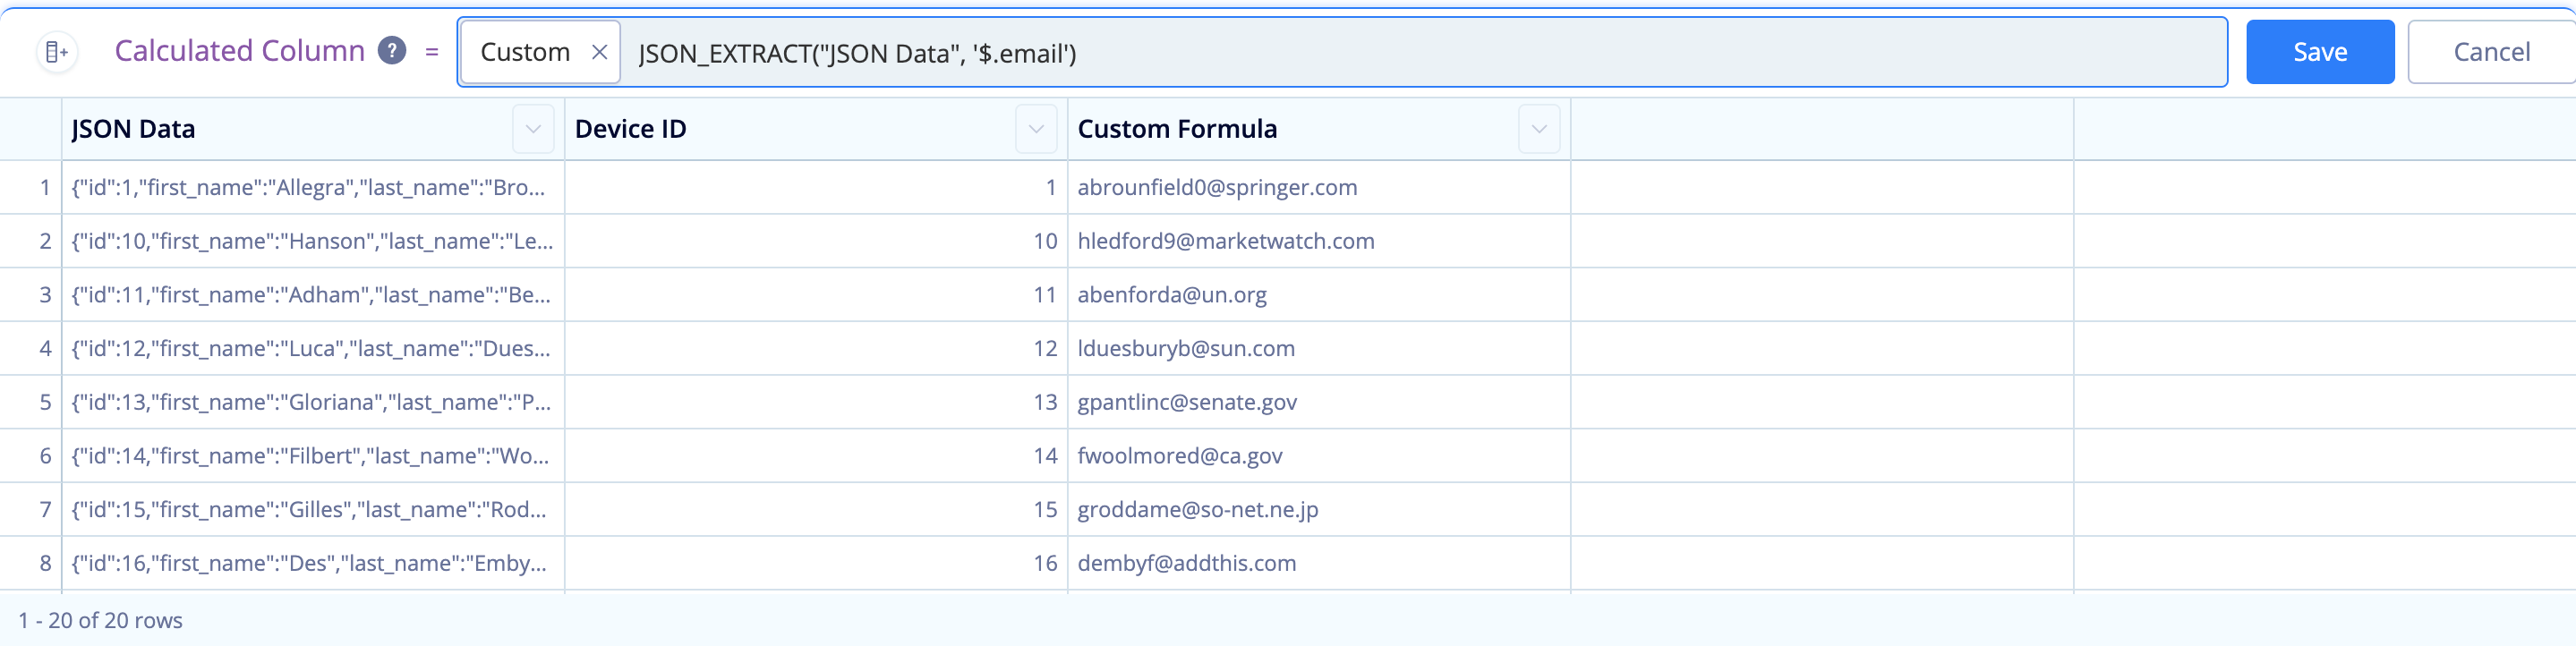
Task: Click dembyf@addthis.com cell
Action: tap(1319, 563)
